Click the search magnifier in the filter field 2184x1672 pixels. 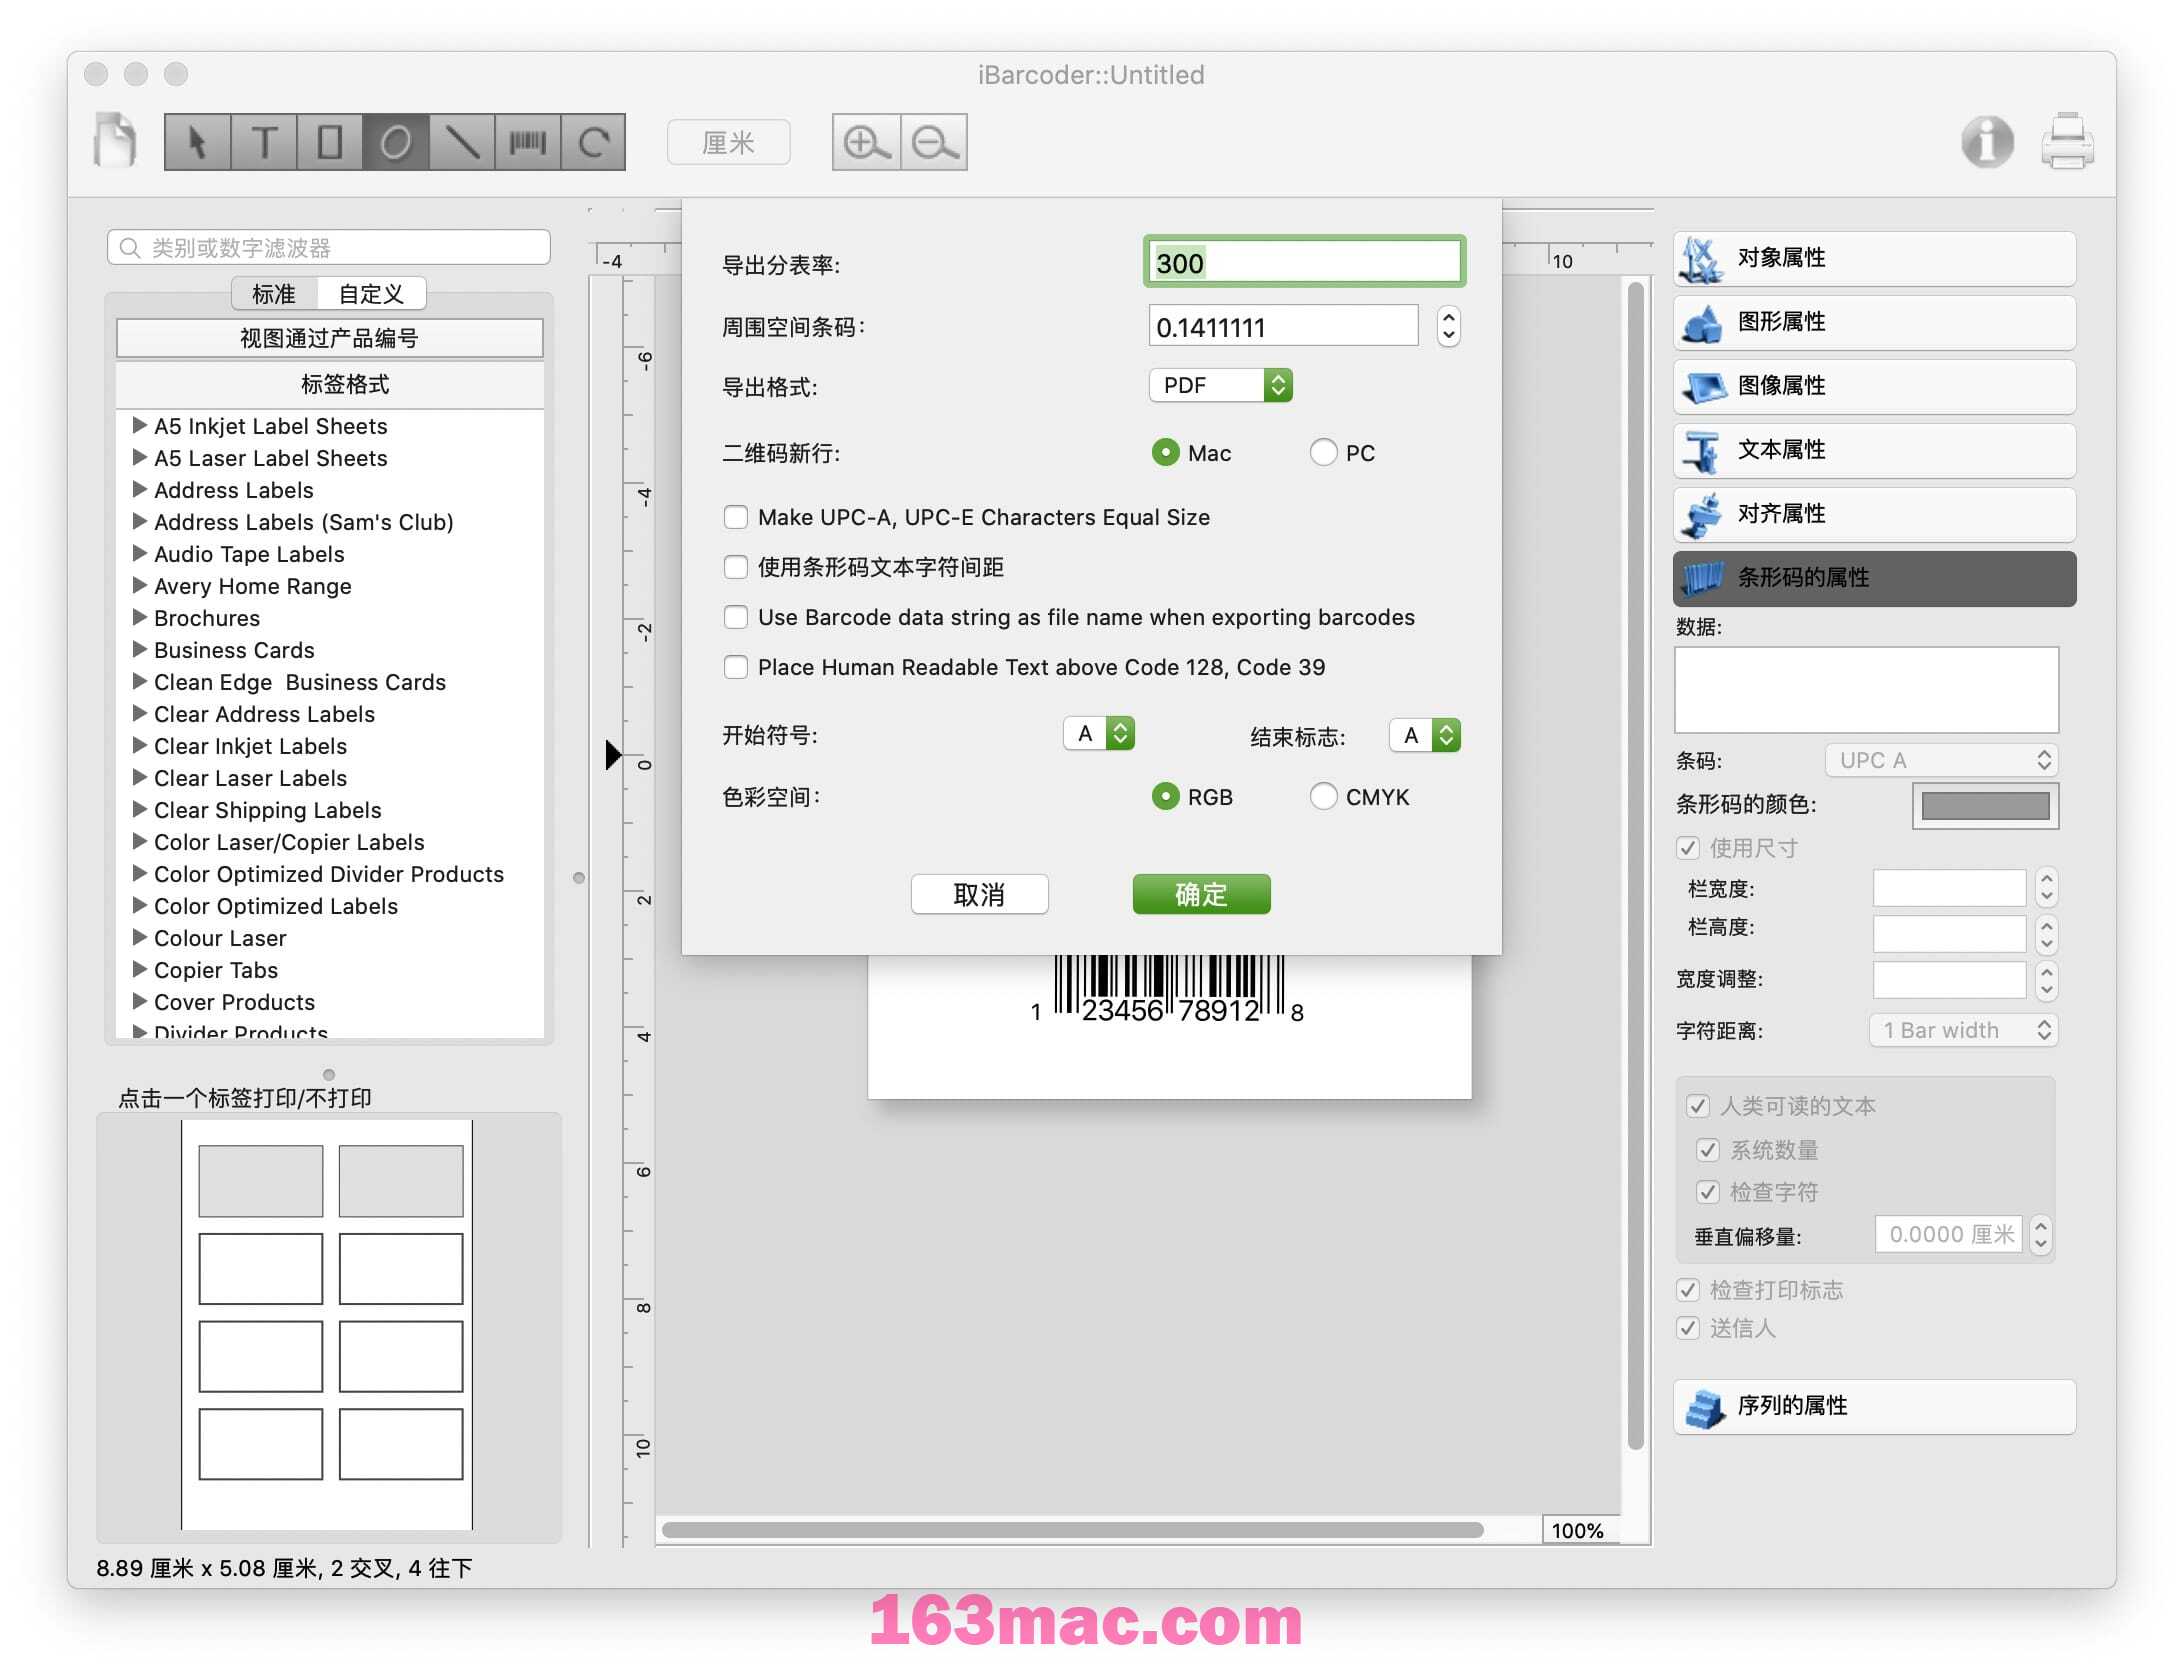coord(129,248)
